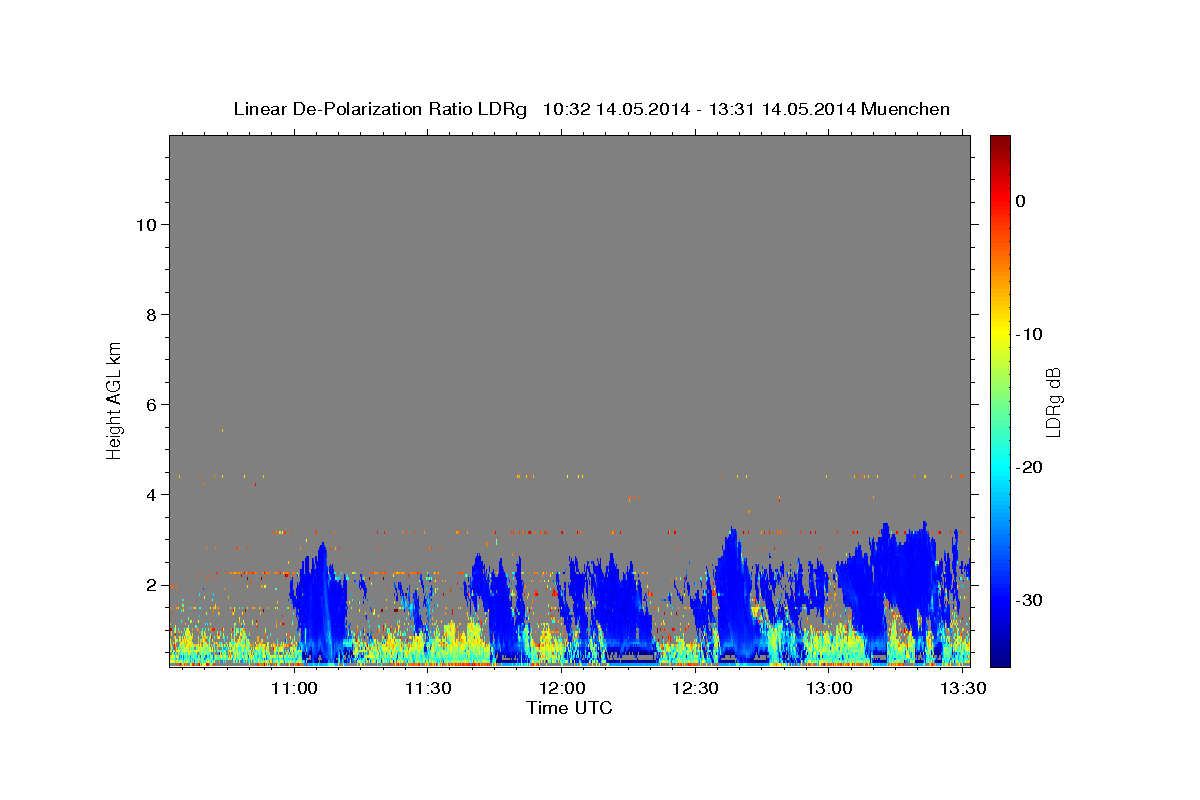Click the 11:00 time tick label
The image size is (1200, 800).
(295, 688)
